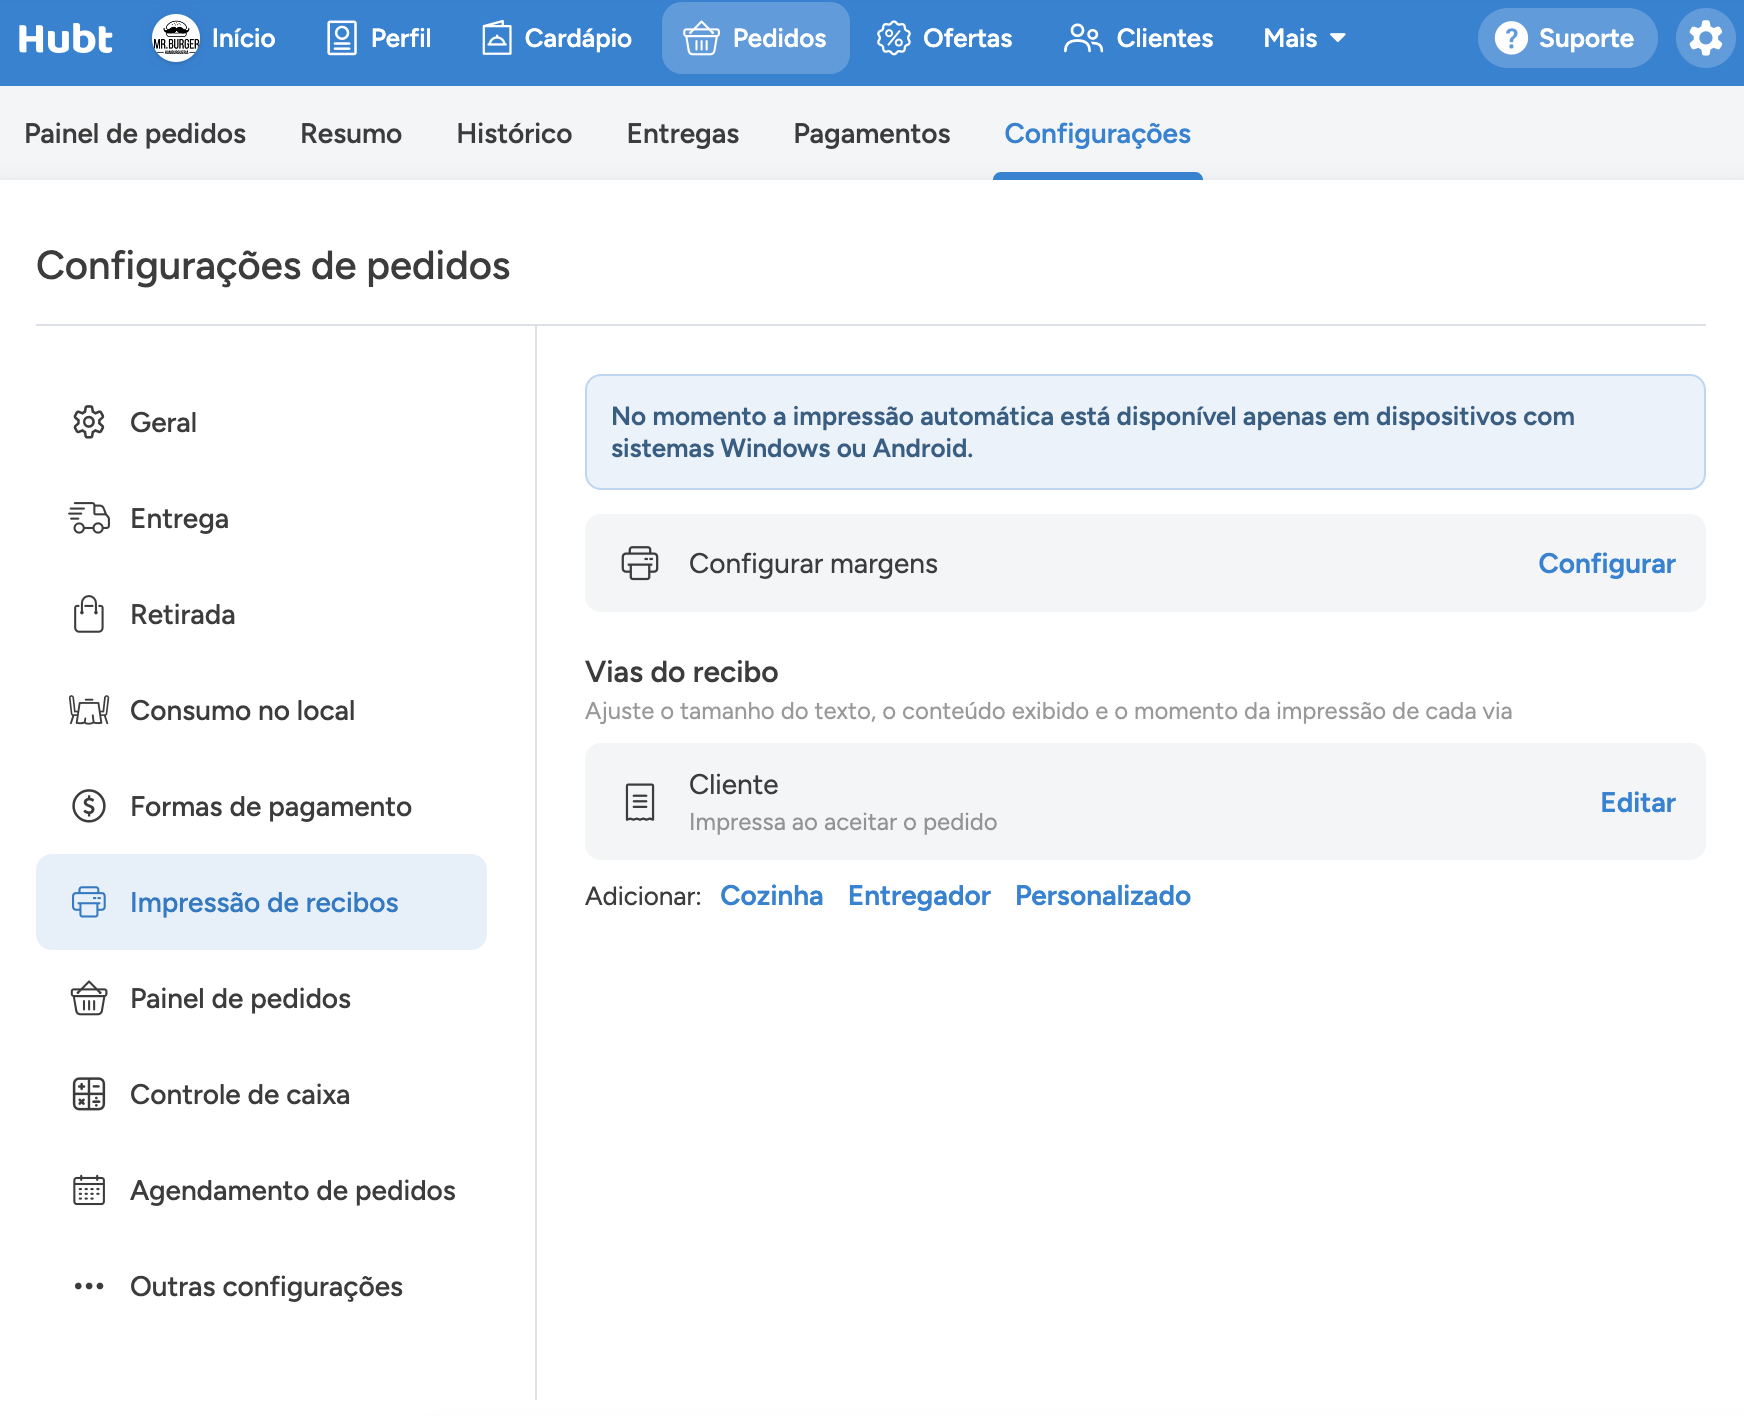Viewport: 1744px width, 1416px height.
Task: Click the Ofertas percent badge icon
Action: coord(893,39)
